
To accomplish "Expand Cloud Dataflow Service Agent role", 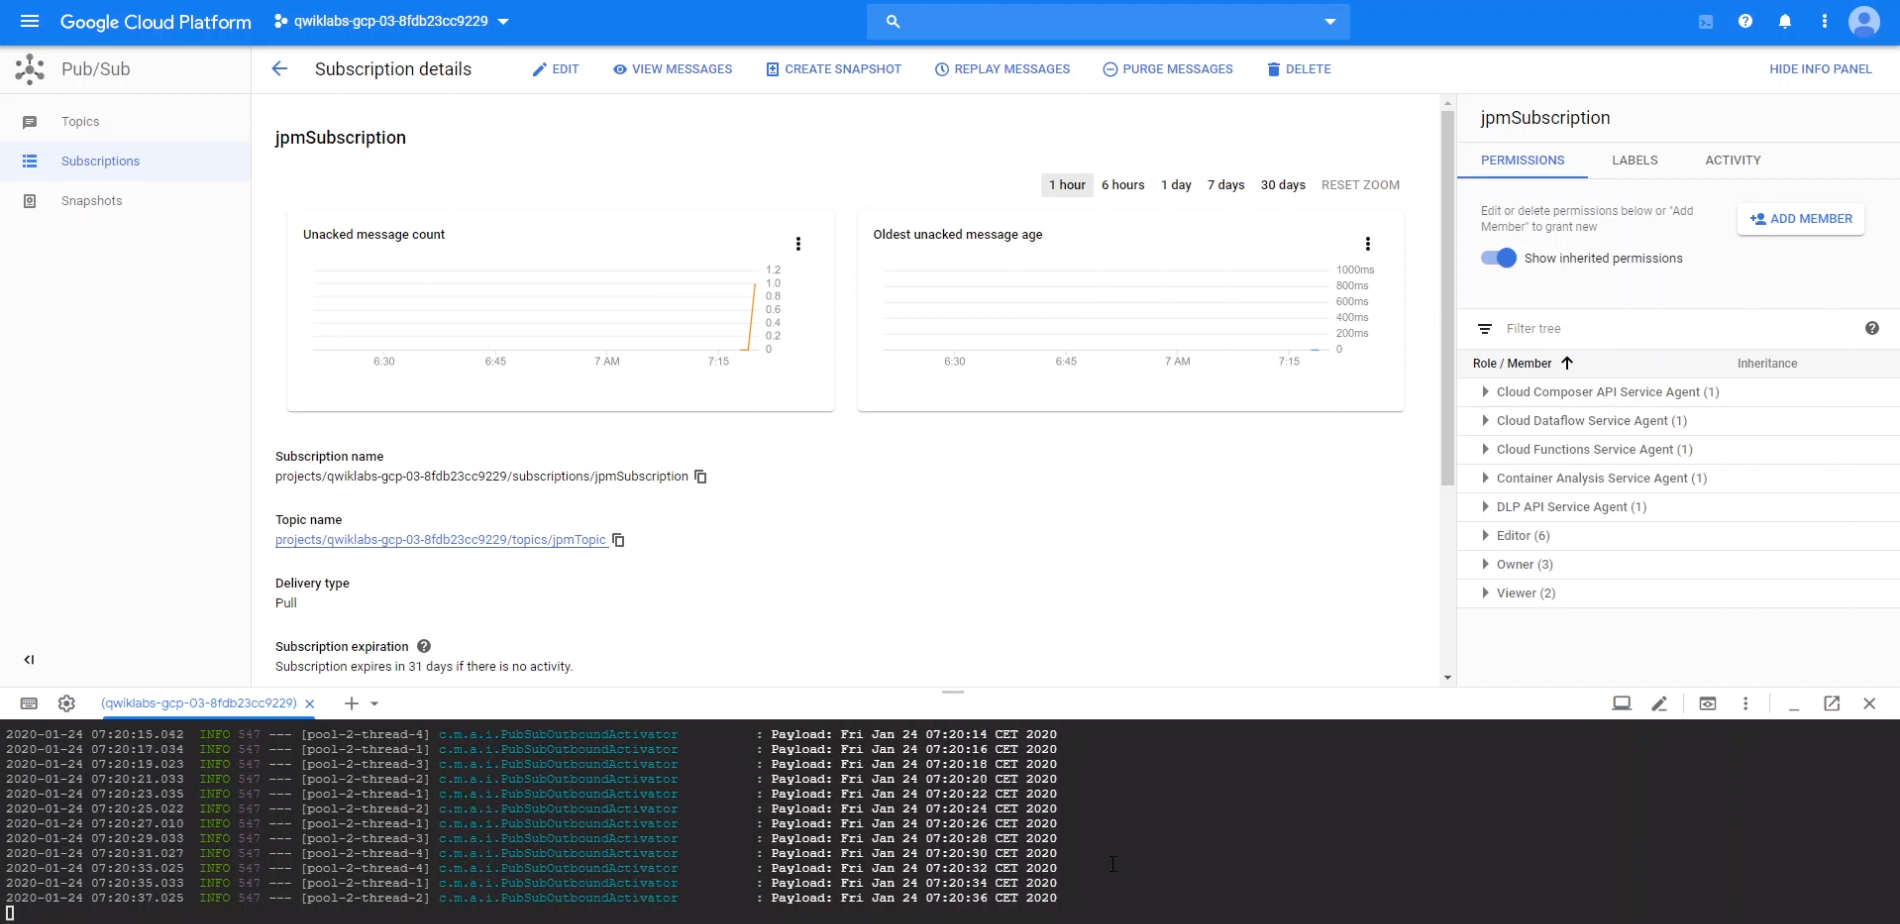I will pyautogui.click(x=1485, y=421).
